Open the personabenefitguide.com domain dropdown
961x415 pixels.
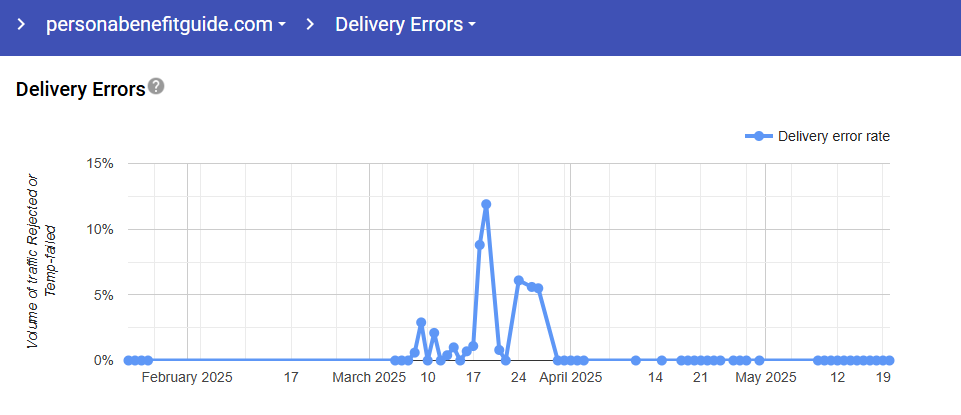click(166, 24)
